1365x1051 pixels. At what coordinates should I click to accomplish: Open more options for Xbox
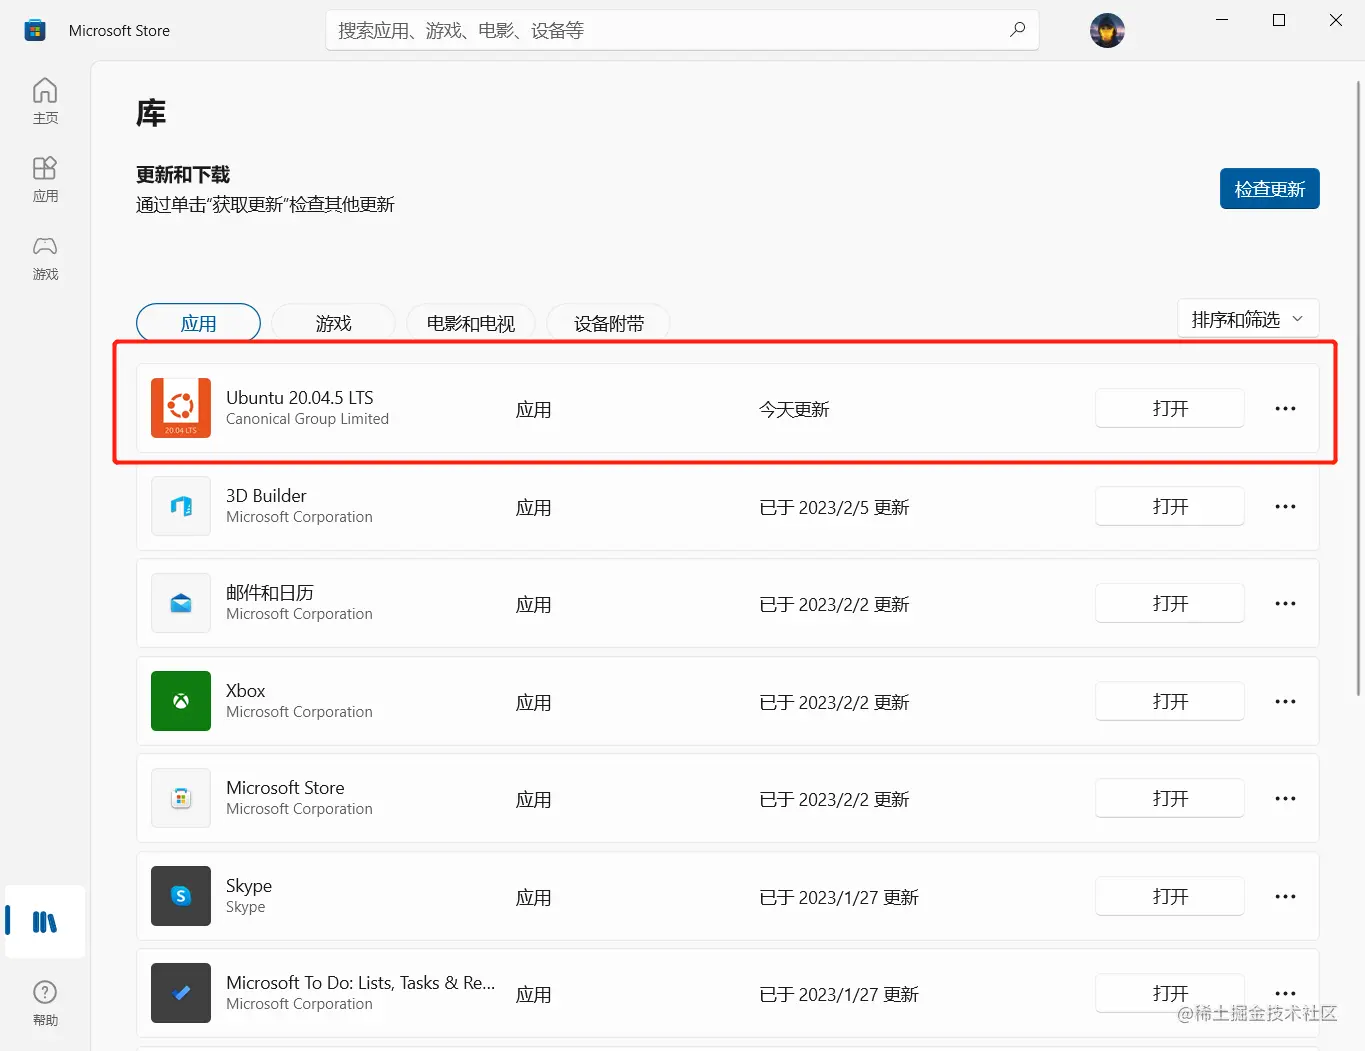[x=1285, y=701]
